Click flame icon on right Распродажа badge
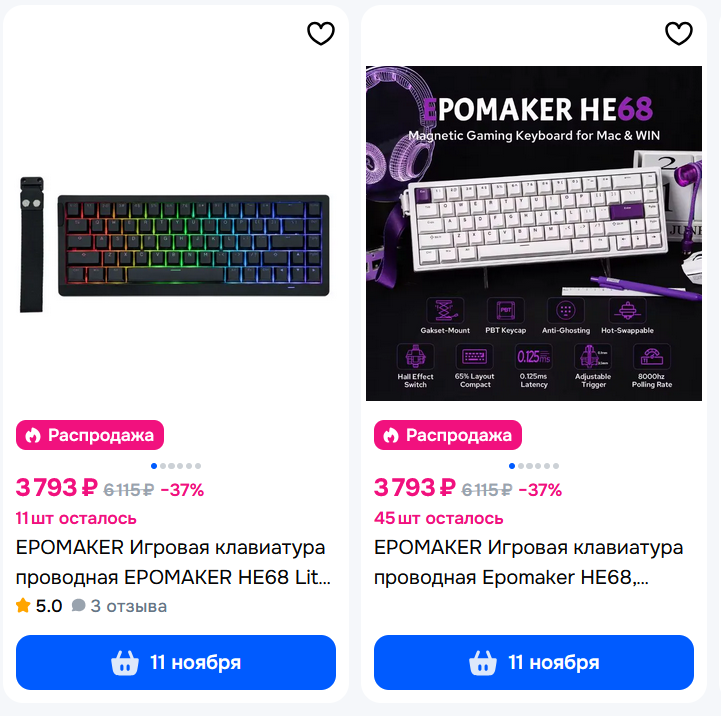721x716 pixels. point(390,435)
